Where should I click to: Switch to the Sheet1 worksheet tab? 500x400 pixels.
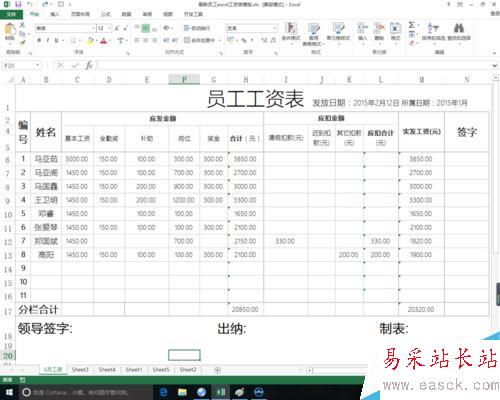[134, 370]
